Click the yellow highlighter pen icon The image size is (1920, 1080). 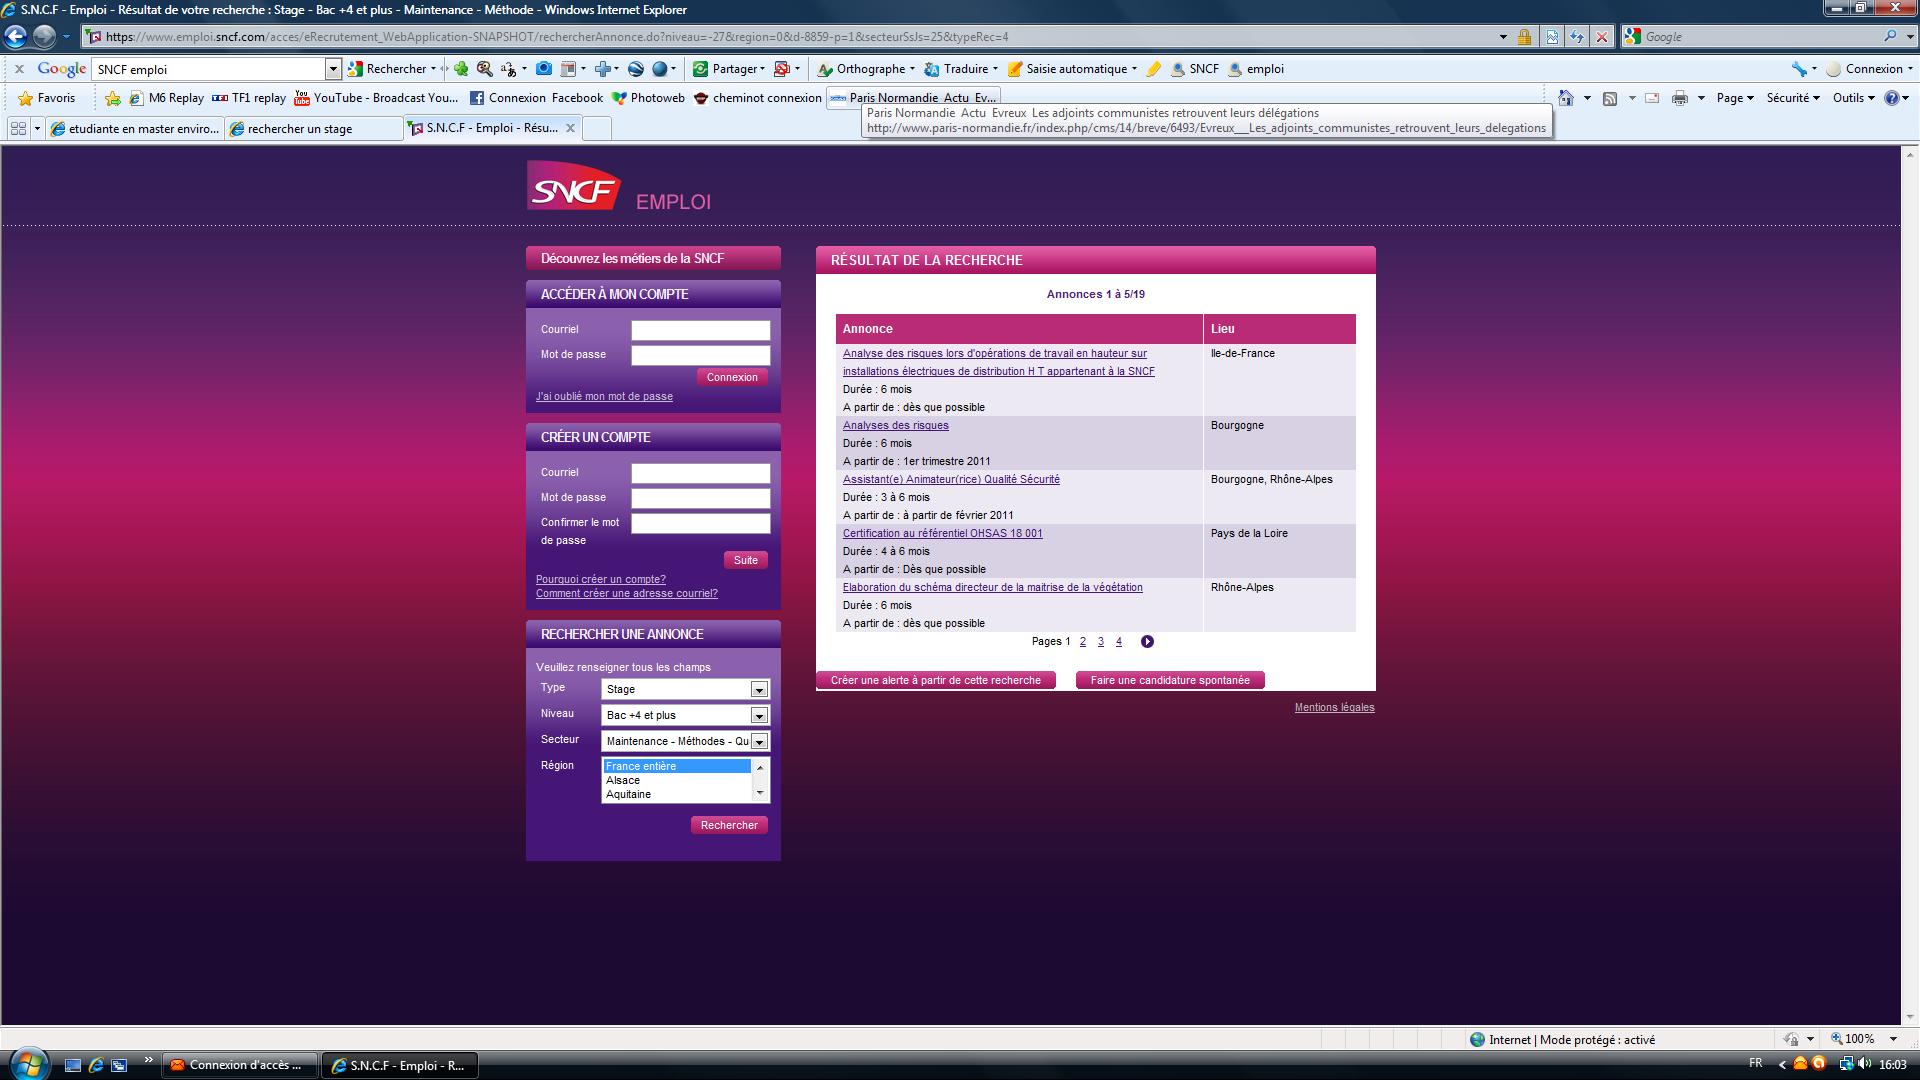[x=1153, y=69]
